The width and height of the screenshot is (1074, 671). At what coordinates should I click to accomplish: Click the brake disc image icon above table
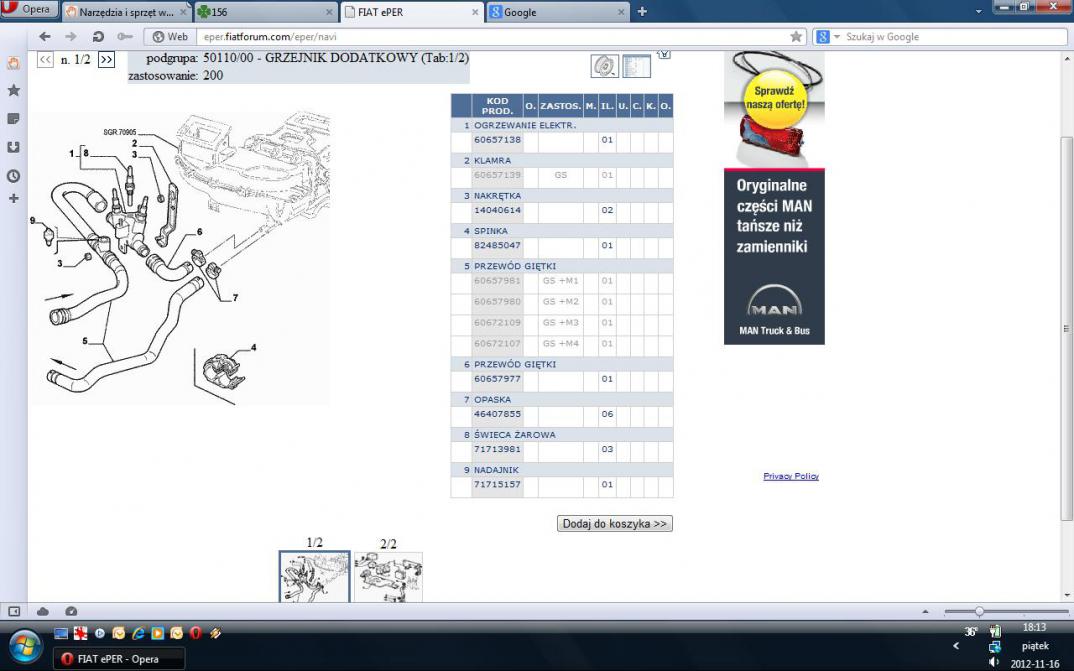(x=605, y=66)
